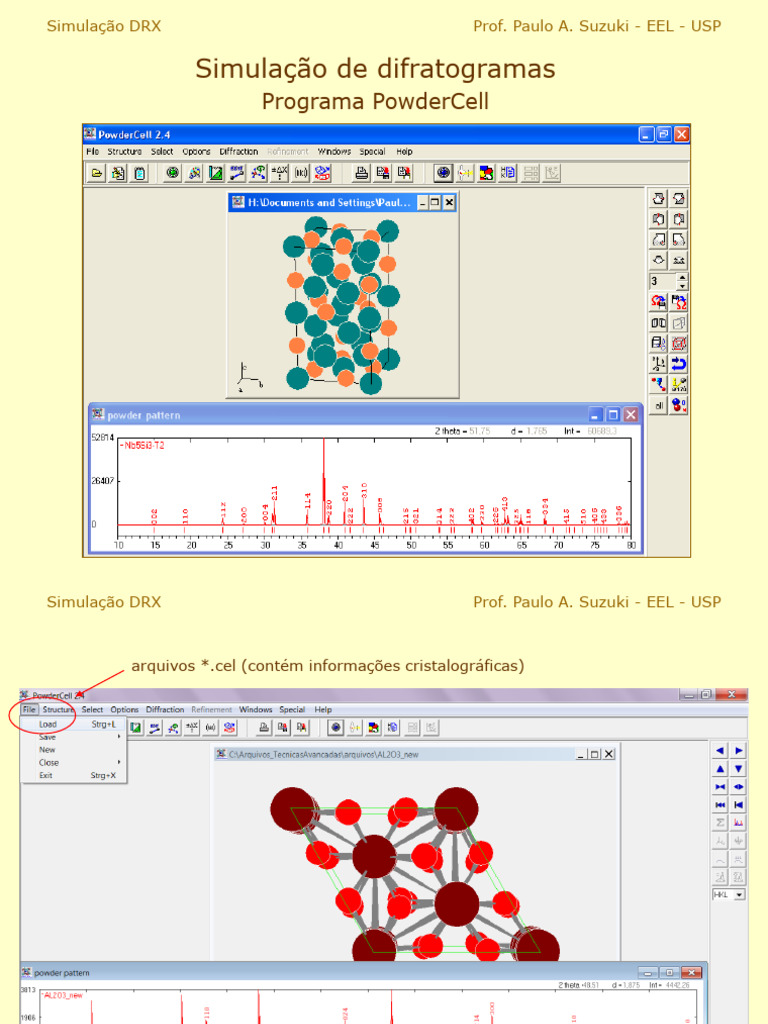Screen dimensions: 768x1024
Task: Choose New in the File menu
Action: point(74,750)
